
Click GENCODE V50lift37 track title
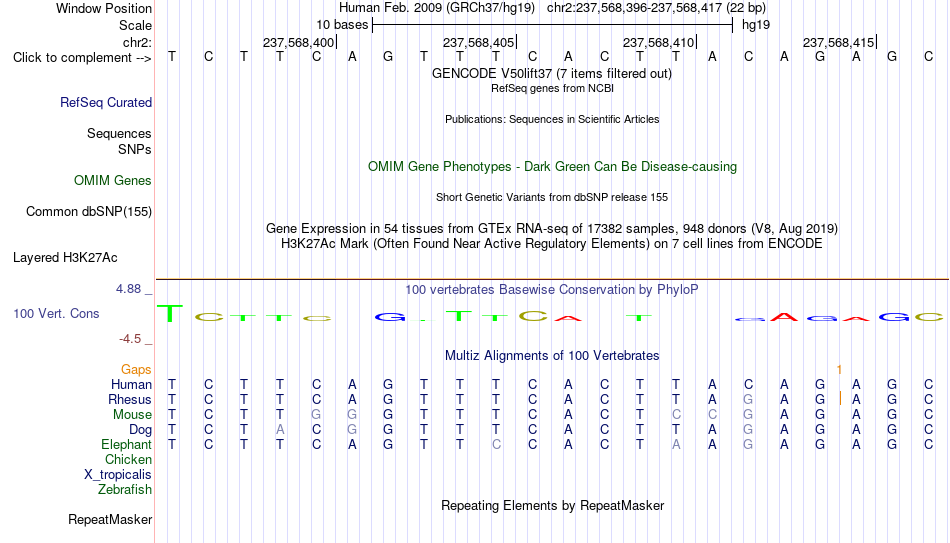click(x=552, y=74)
